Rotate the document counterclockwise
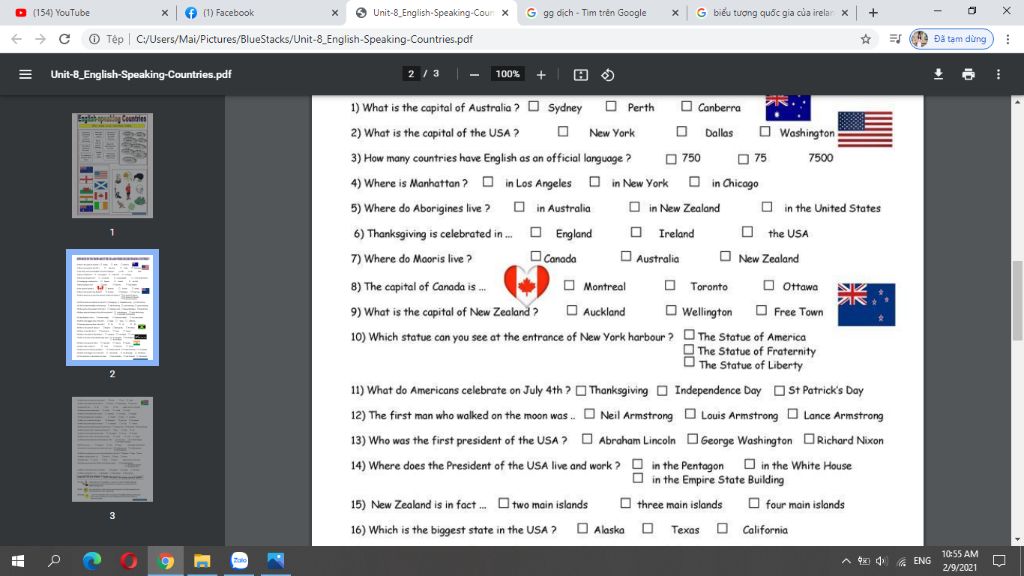 [x=607, y=74]
